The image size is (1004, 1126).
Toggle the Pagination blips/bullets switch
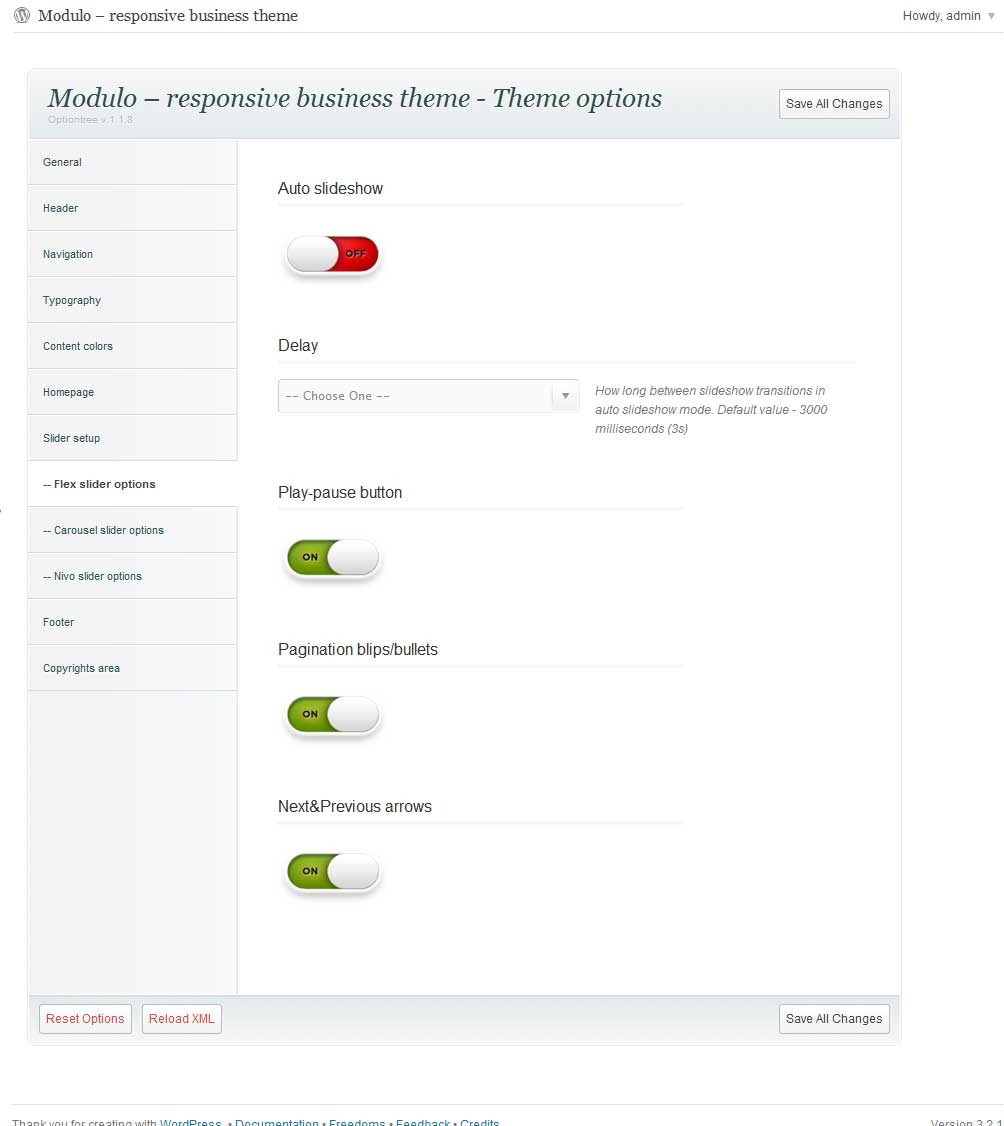333,715
